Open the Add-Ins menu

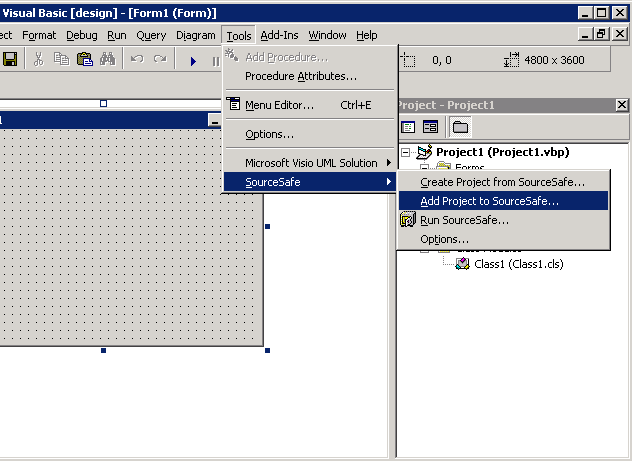pos(279,35)
